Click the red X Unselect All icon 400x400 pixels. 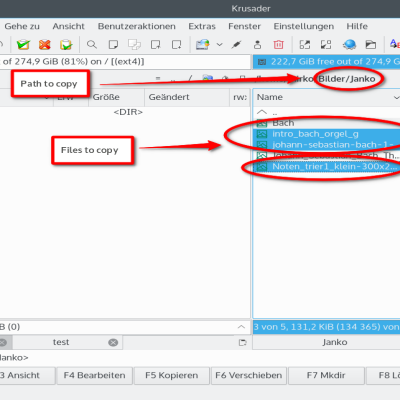coord(44,44)
